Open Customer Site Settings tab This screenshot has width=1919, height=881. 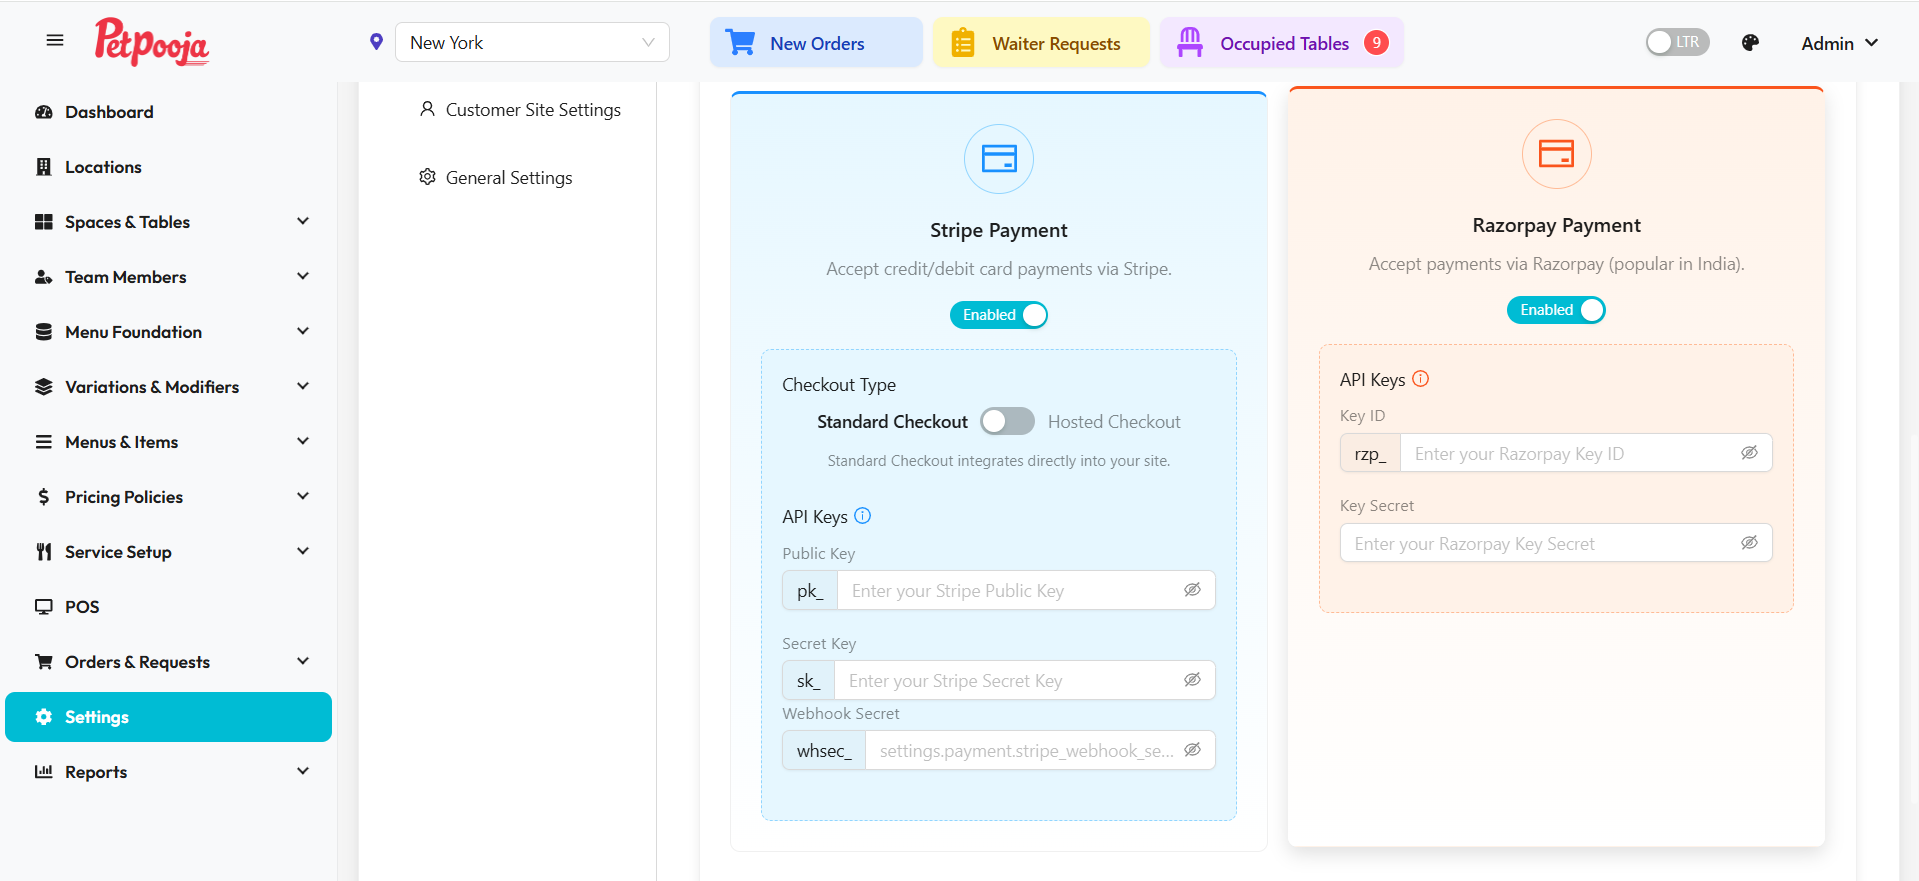[520, 110]
